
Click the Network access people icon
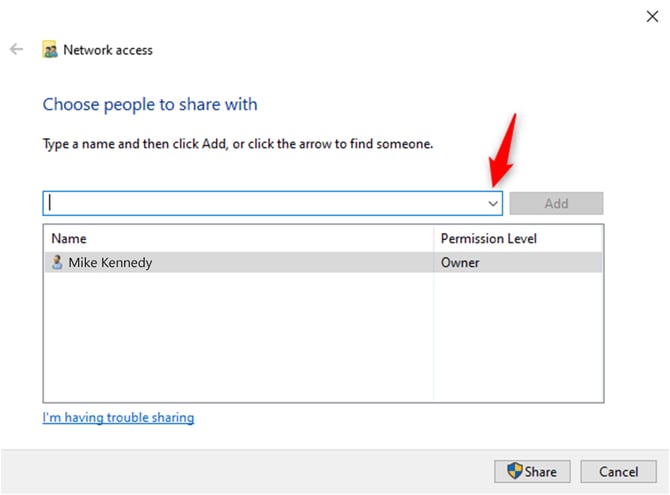[50, 49]
